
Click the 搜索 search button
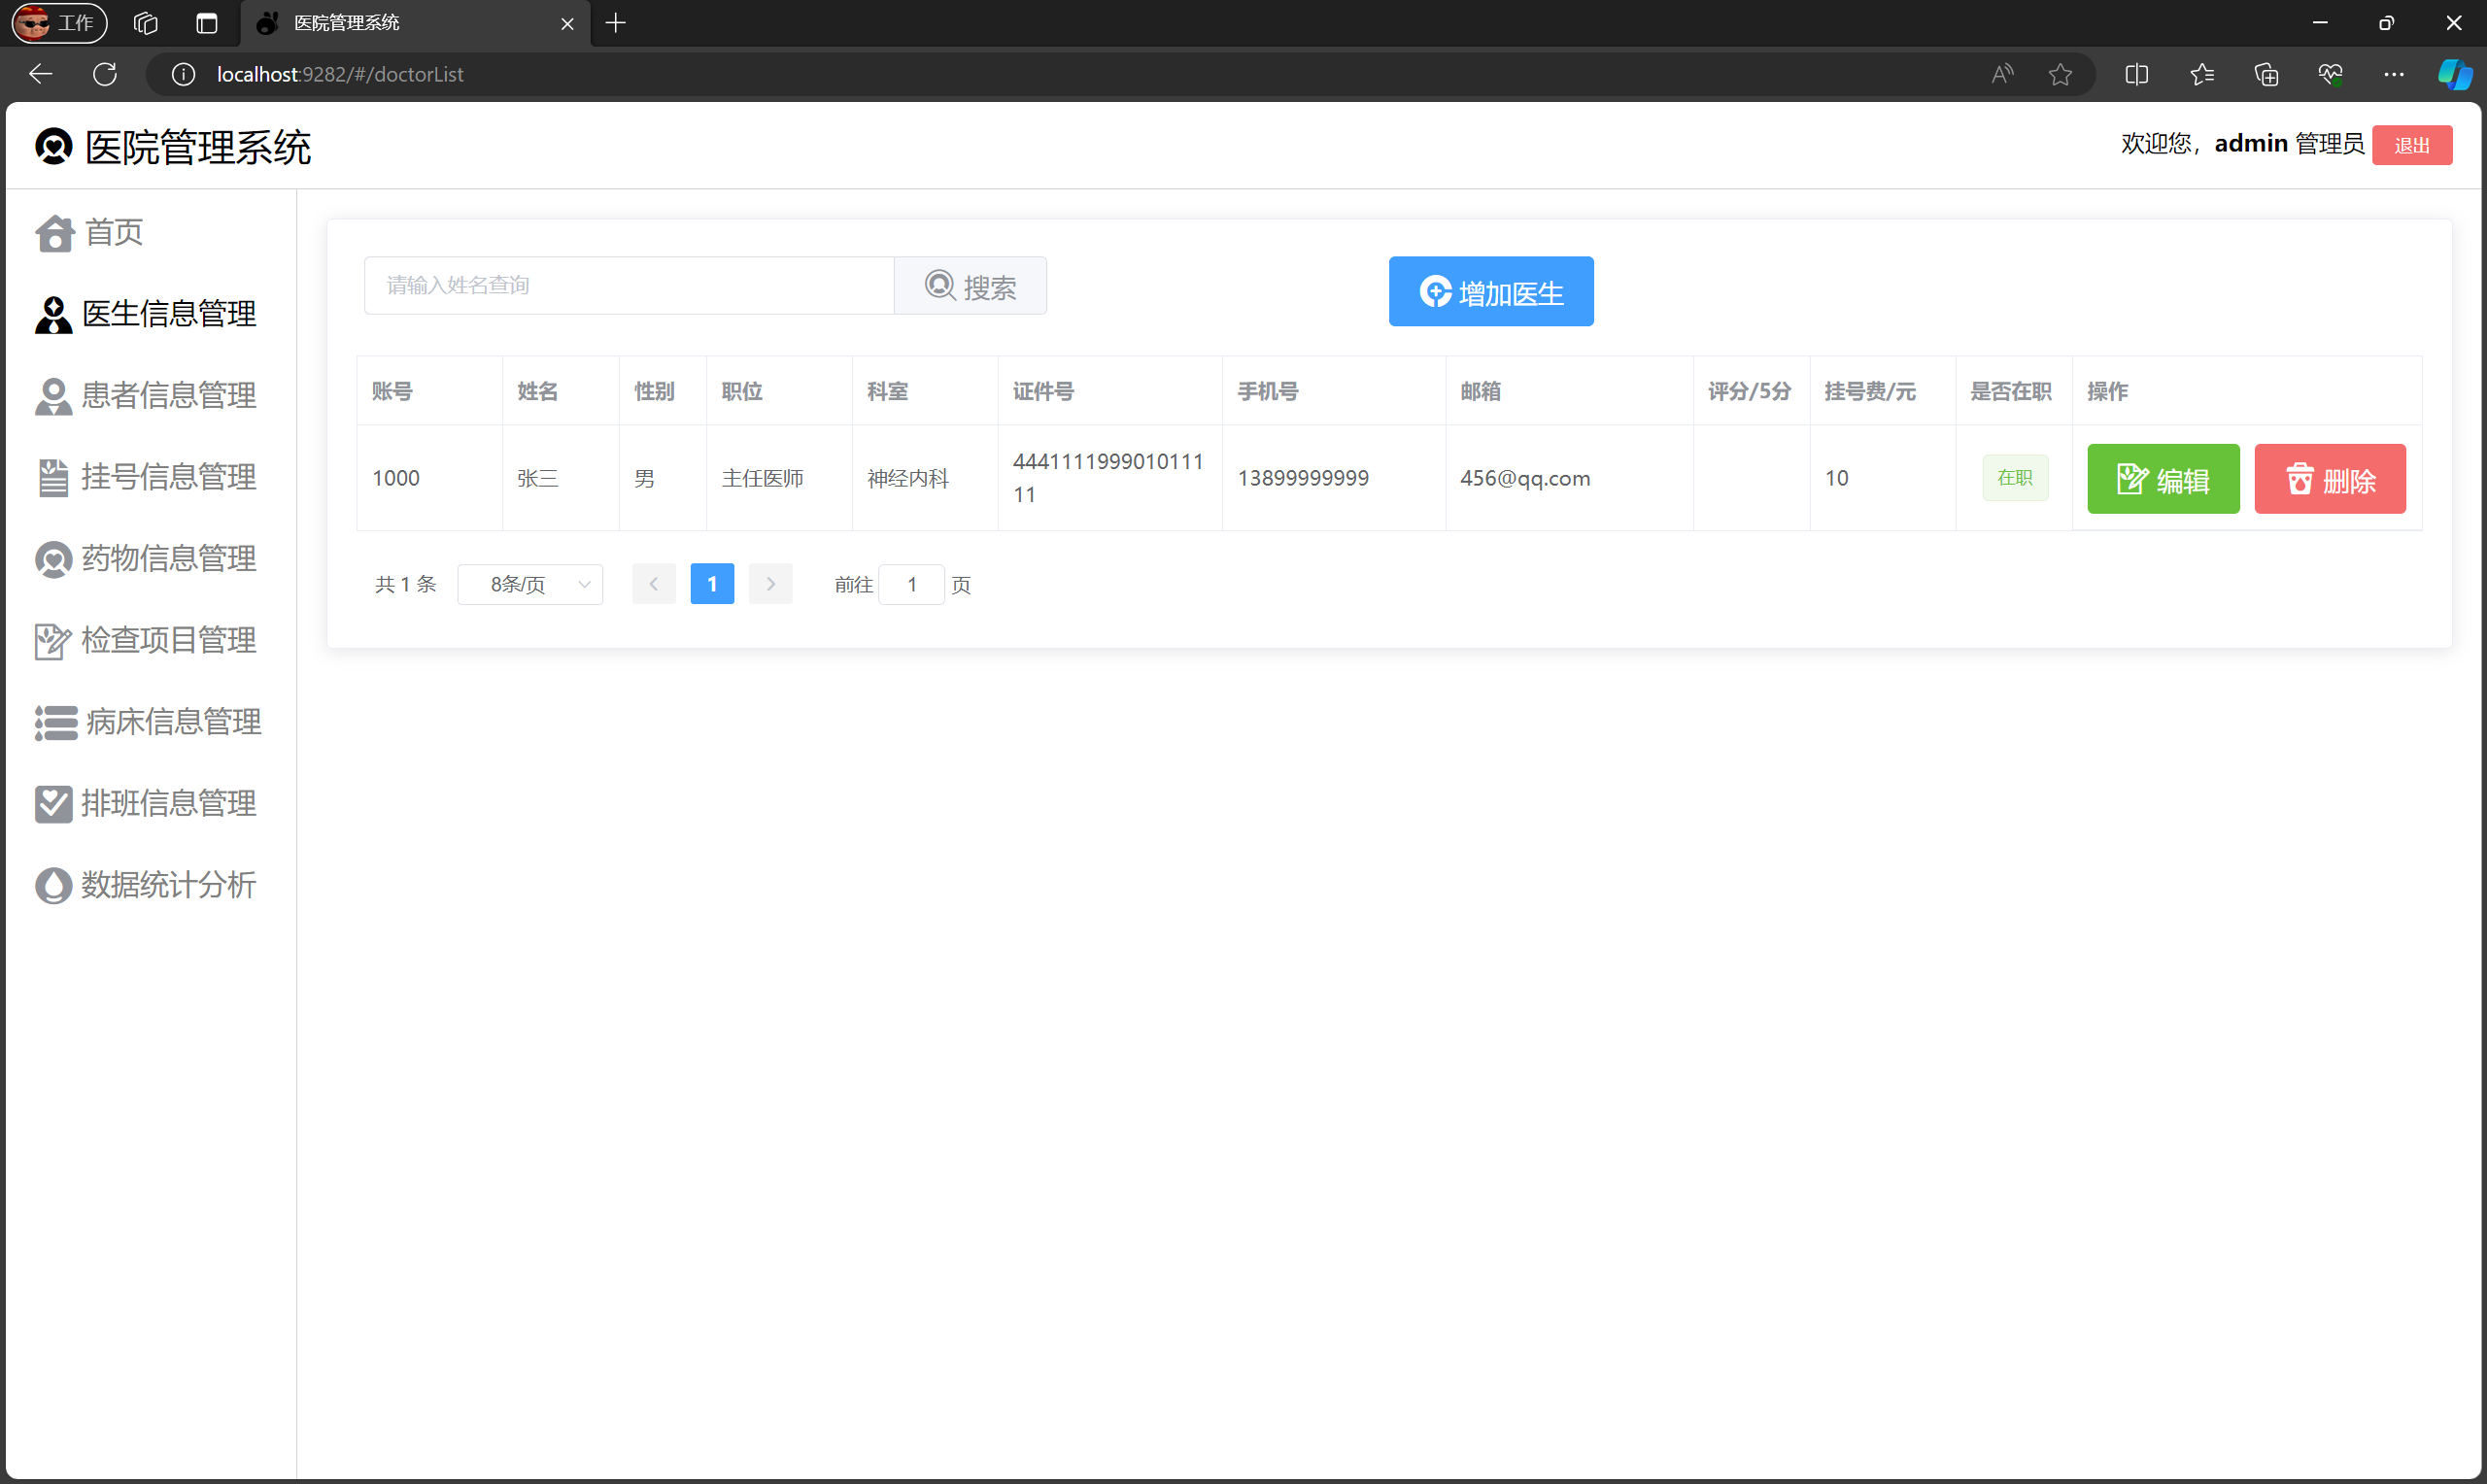(970, 286)
